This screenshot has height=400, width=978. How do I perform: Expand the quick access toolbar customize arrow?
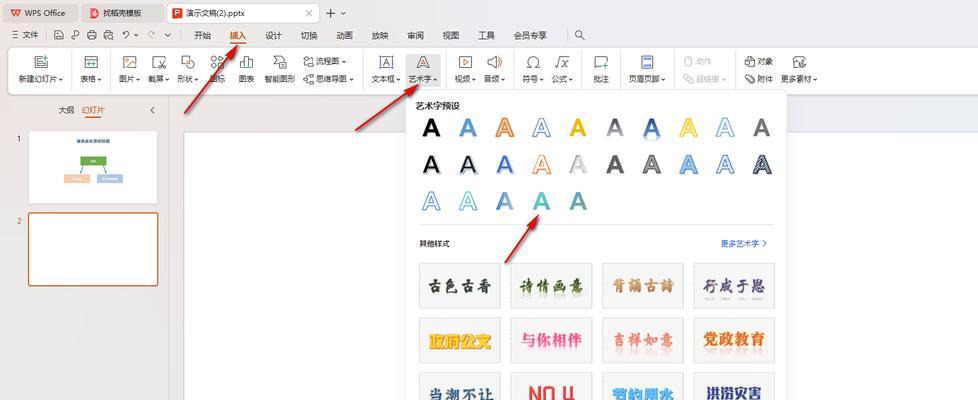pos(168,35)
